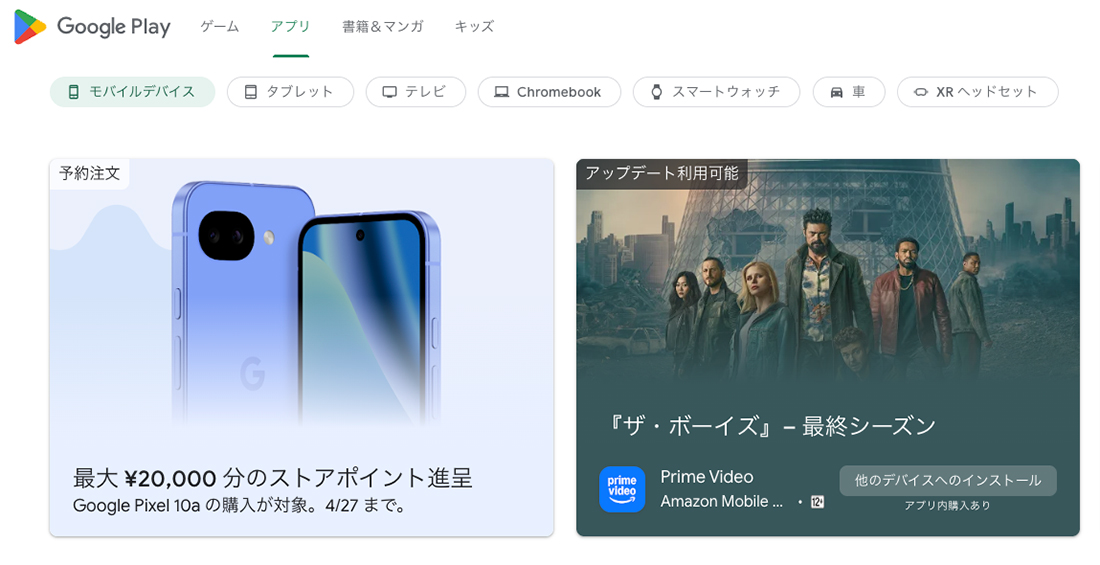Switch to the ゲーム tab
This screenshot has height=565, width=1100.
tap(220, 27)
